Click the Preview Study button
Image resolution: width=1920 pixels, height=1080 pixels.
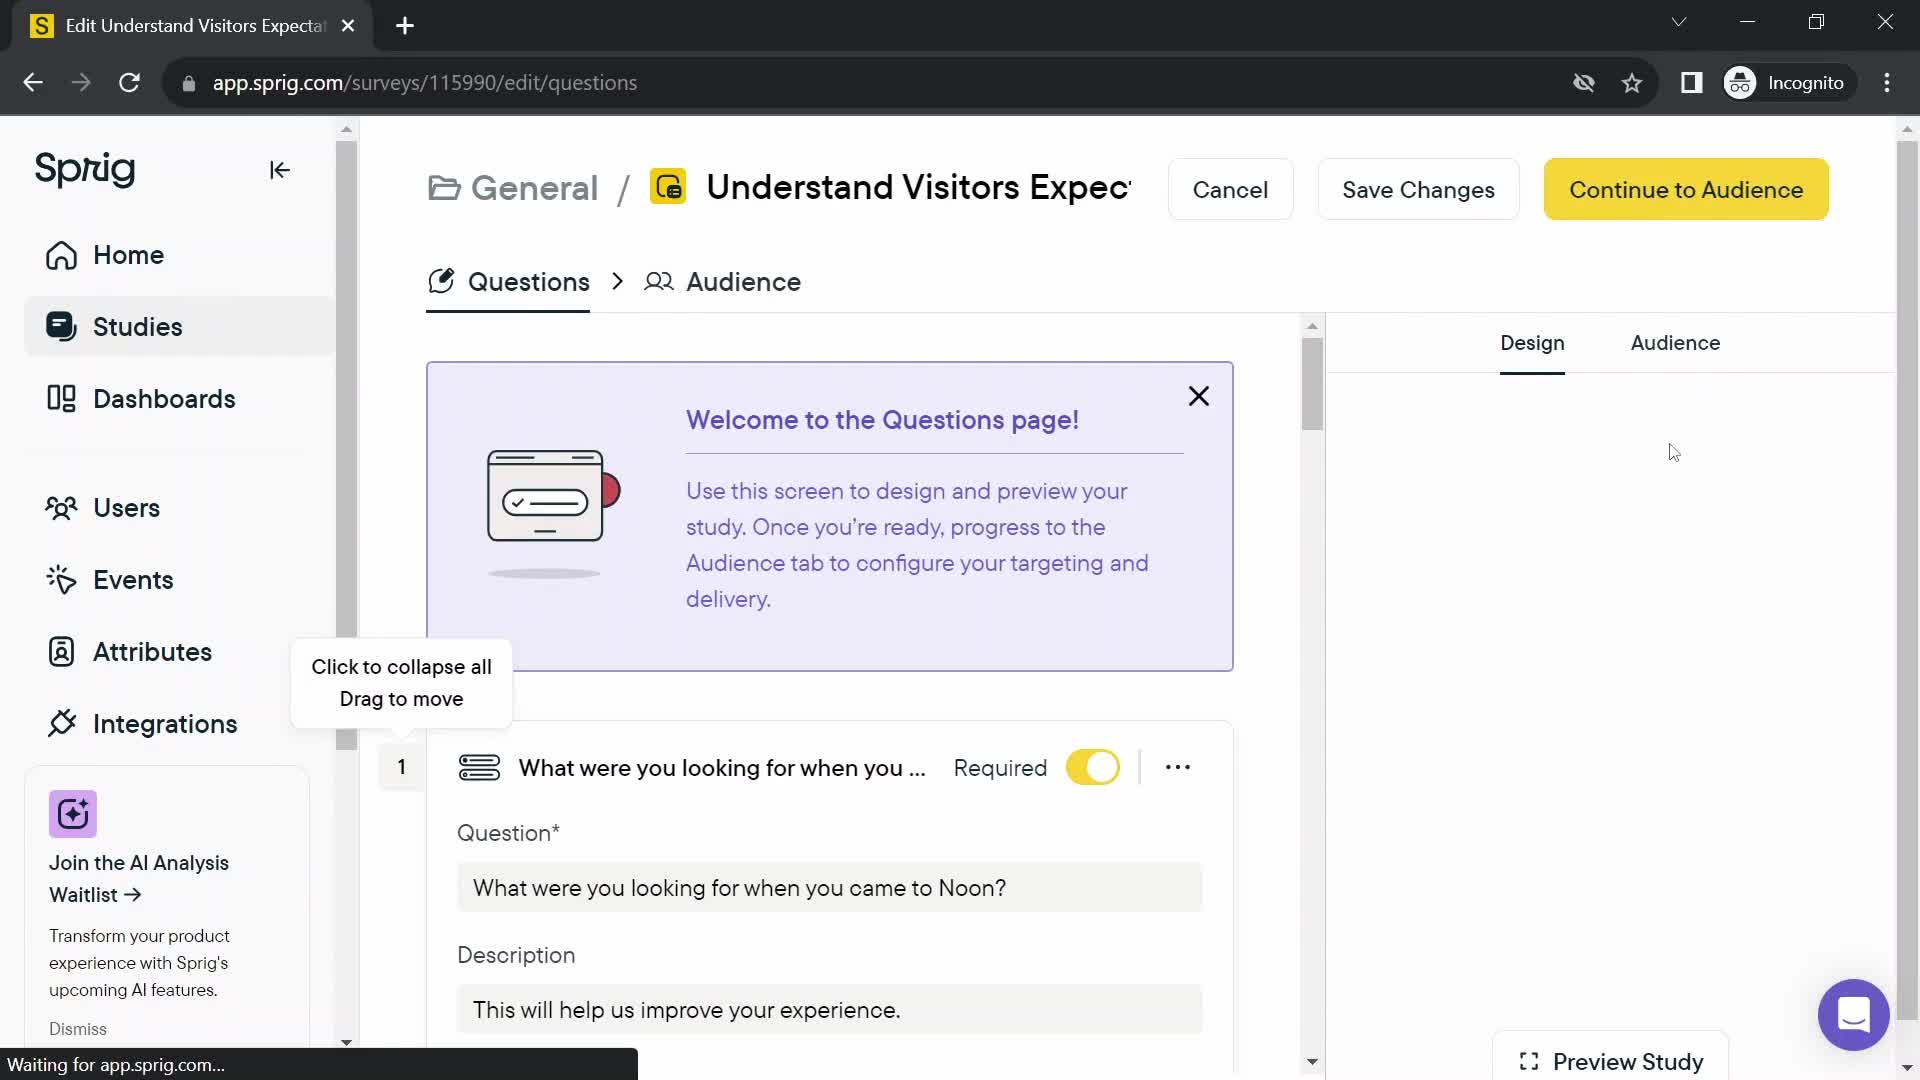pyautogui.click(x=1615, y=1063)
